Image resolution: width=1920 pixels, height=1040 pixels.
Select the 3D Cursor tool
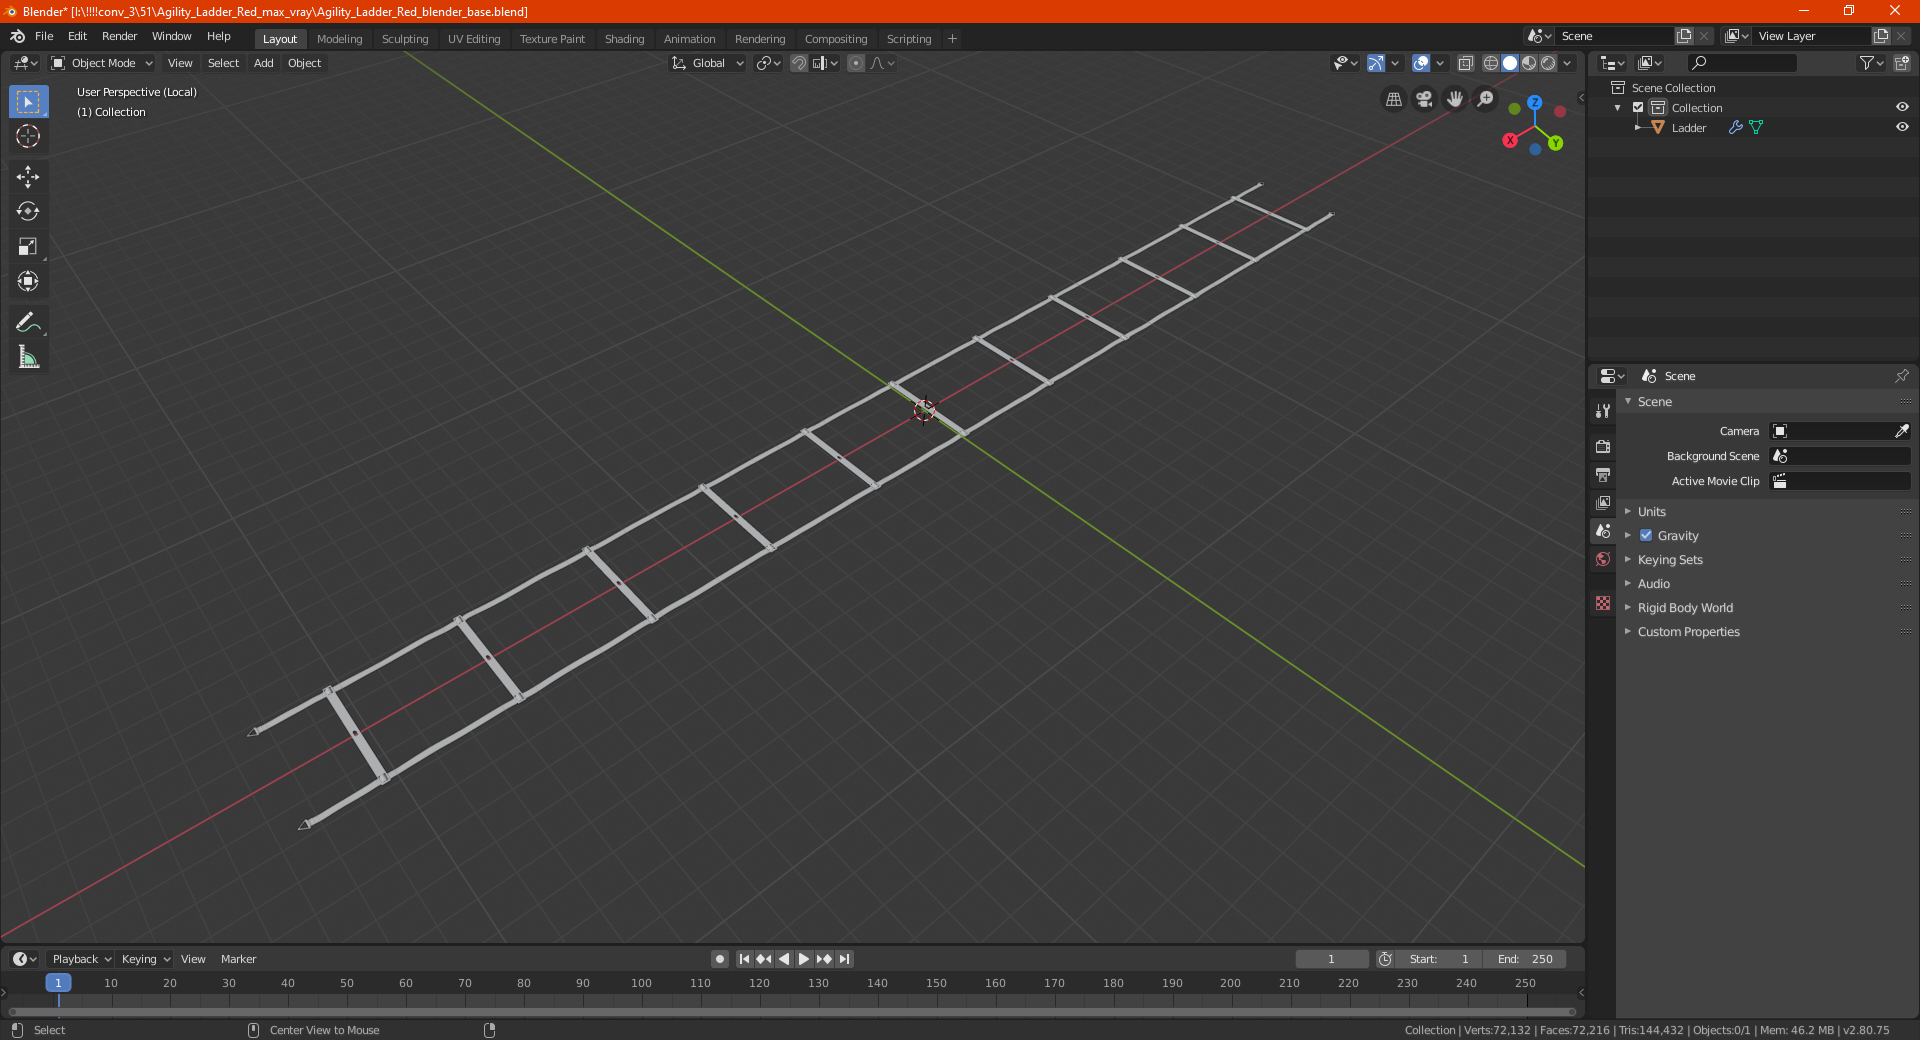(x=28, y=136)
